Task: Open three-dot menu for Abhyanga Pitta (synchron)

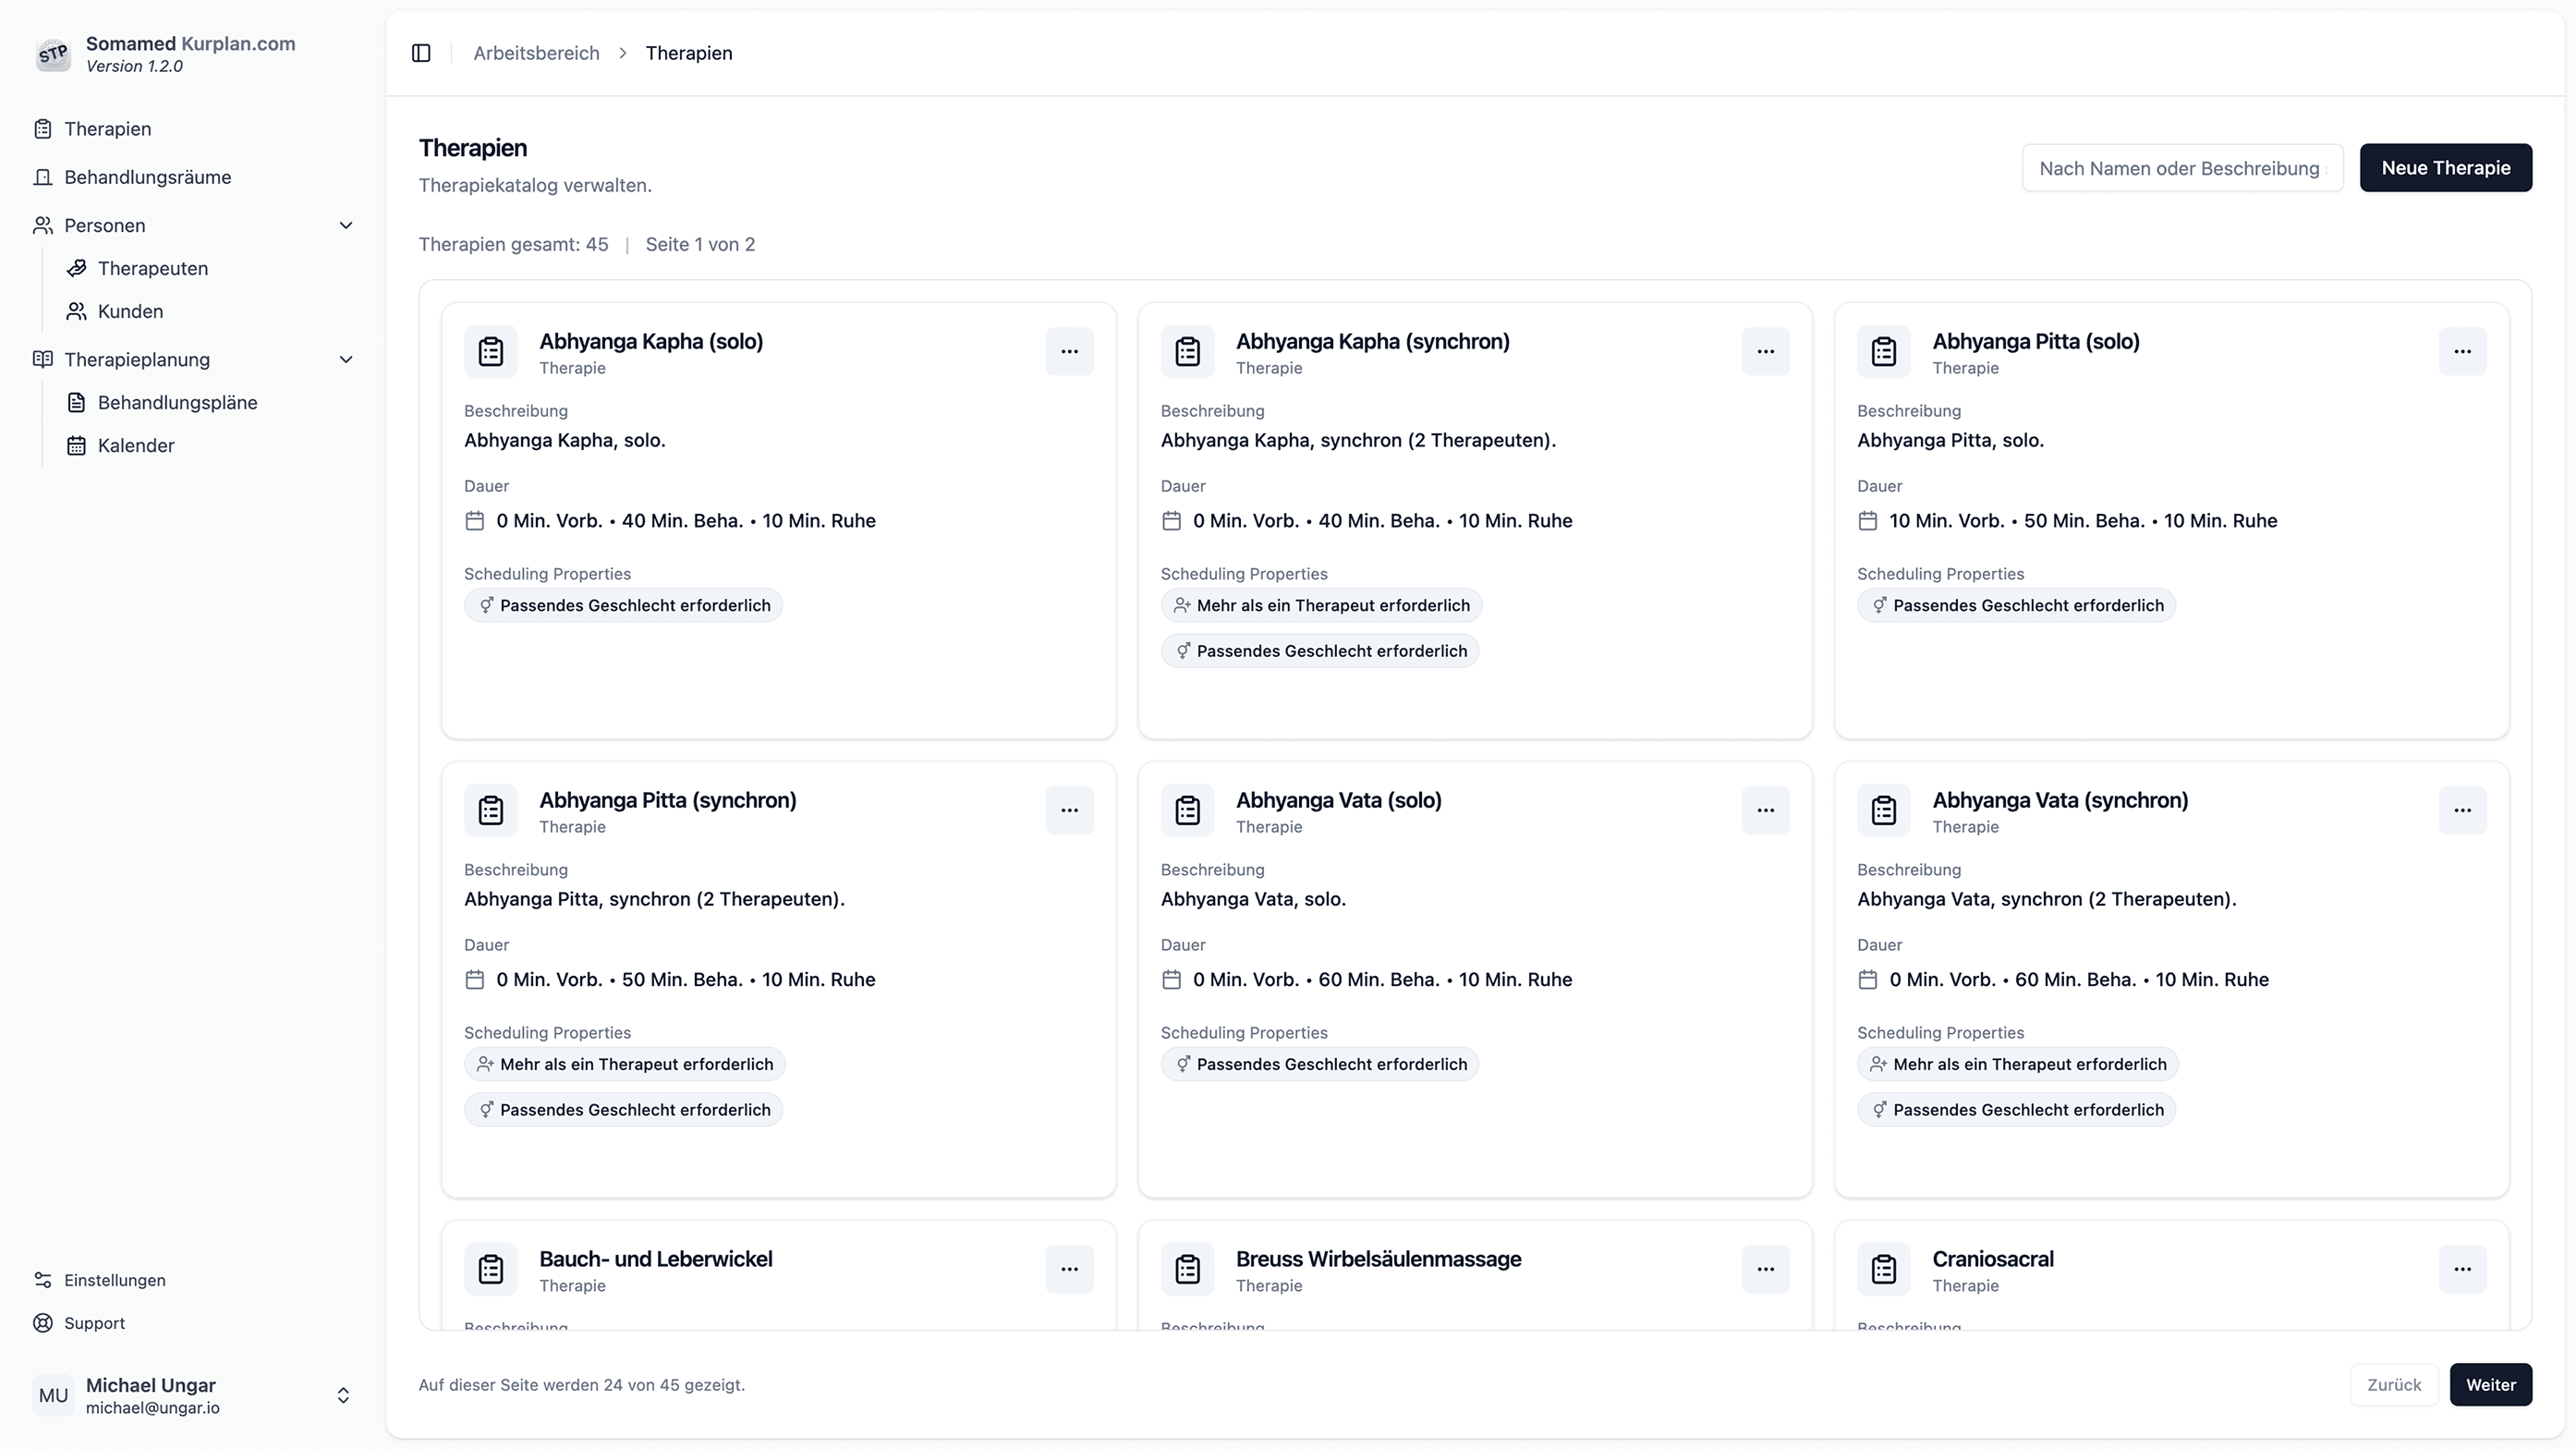Action: click(x=1069, y=810)
